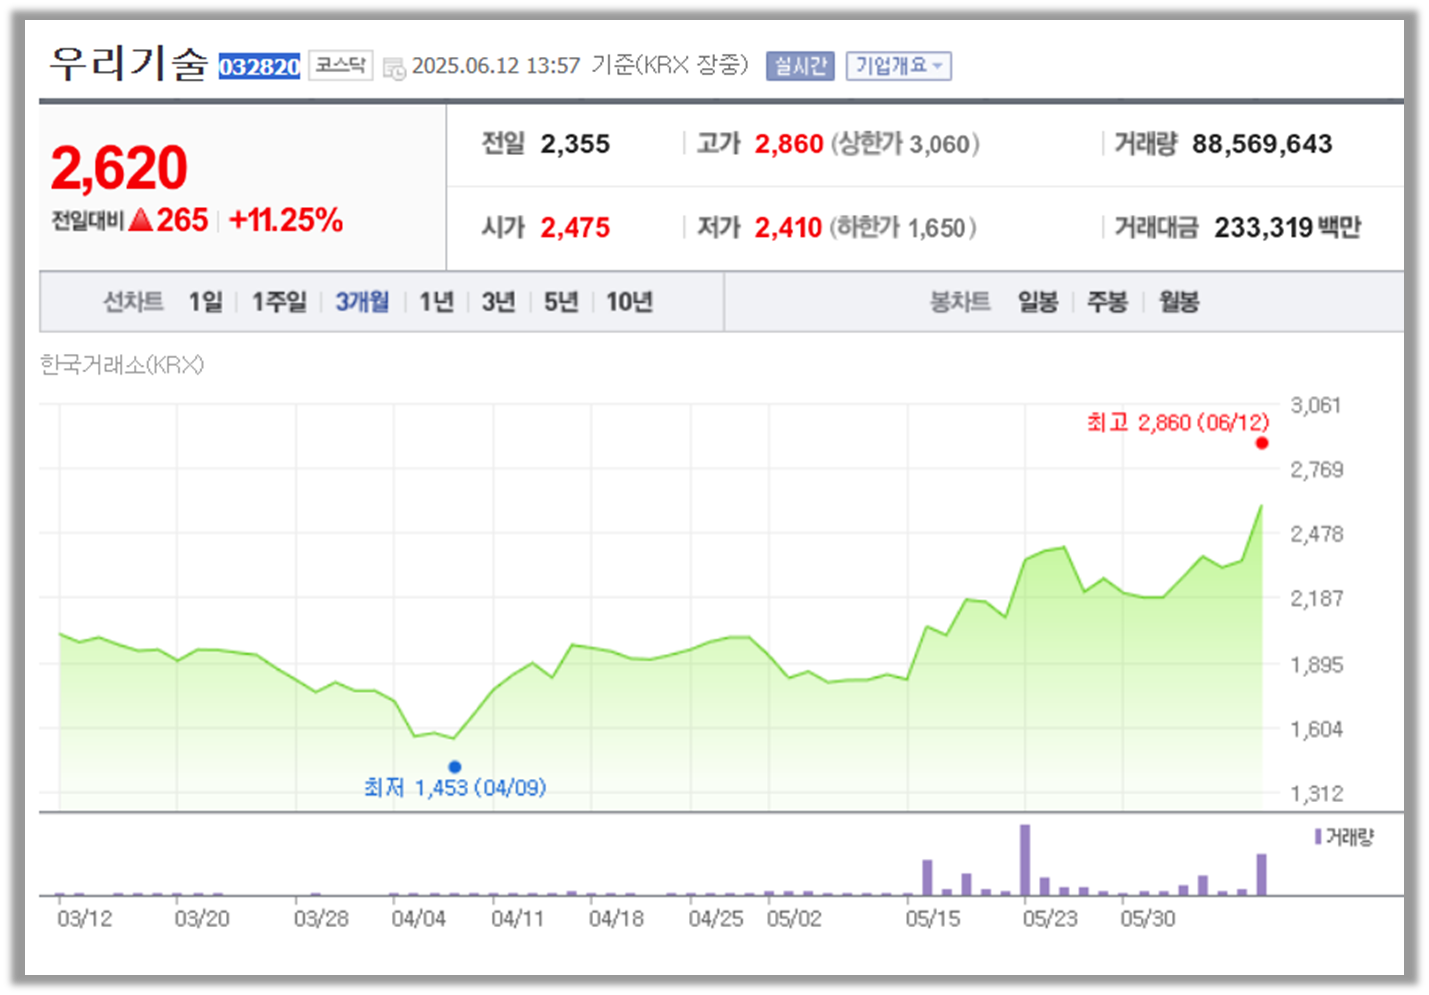Switch chart to 10년 range
The width and height of the screenshot is (1429, 995).
(629, 301)
